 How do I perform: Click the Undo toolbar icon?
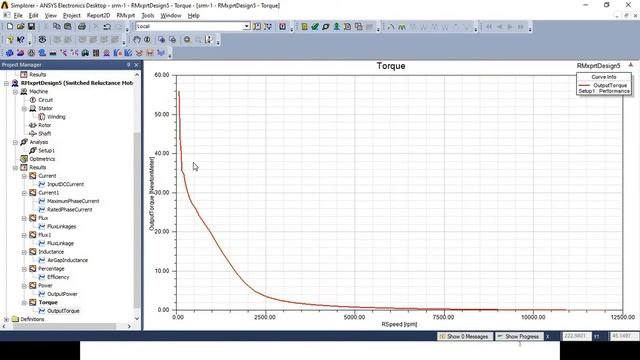tap(107, 27)
